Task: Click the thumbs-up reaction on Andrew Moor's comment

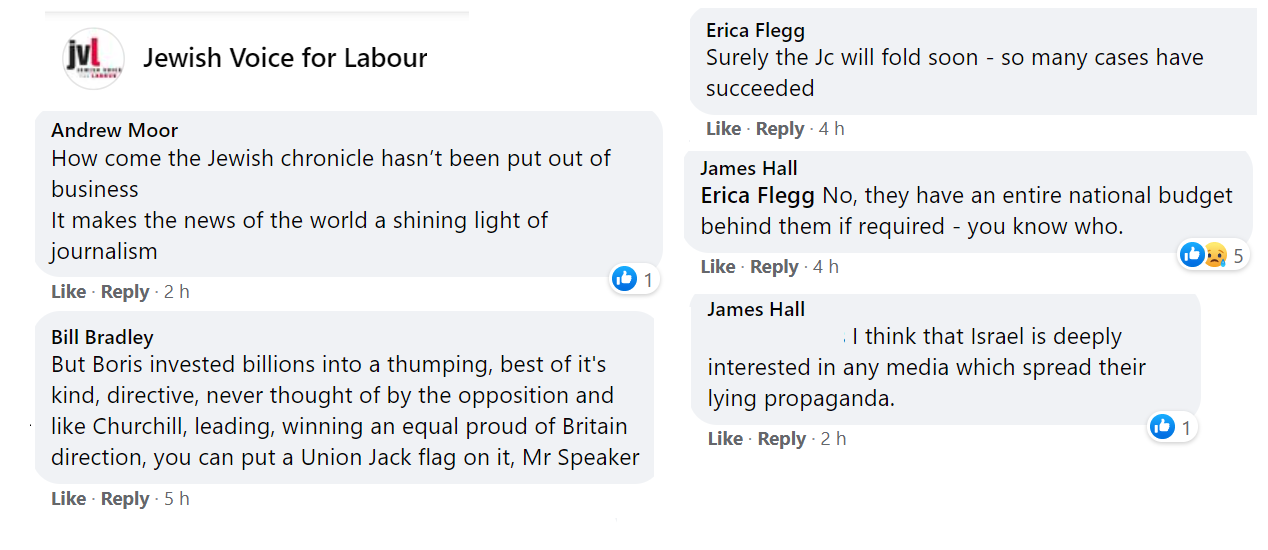Action: click(625, 279)
